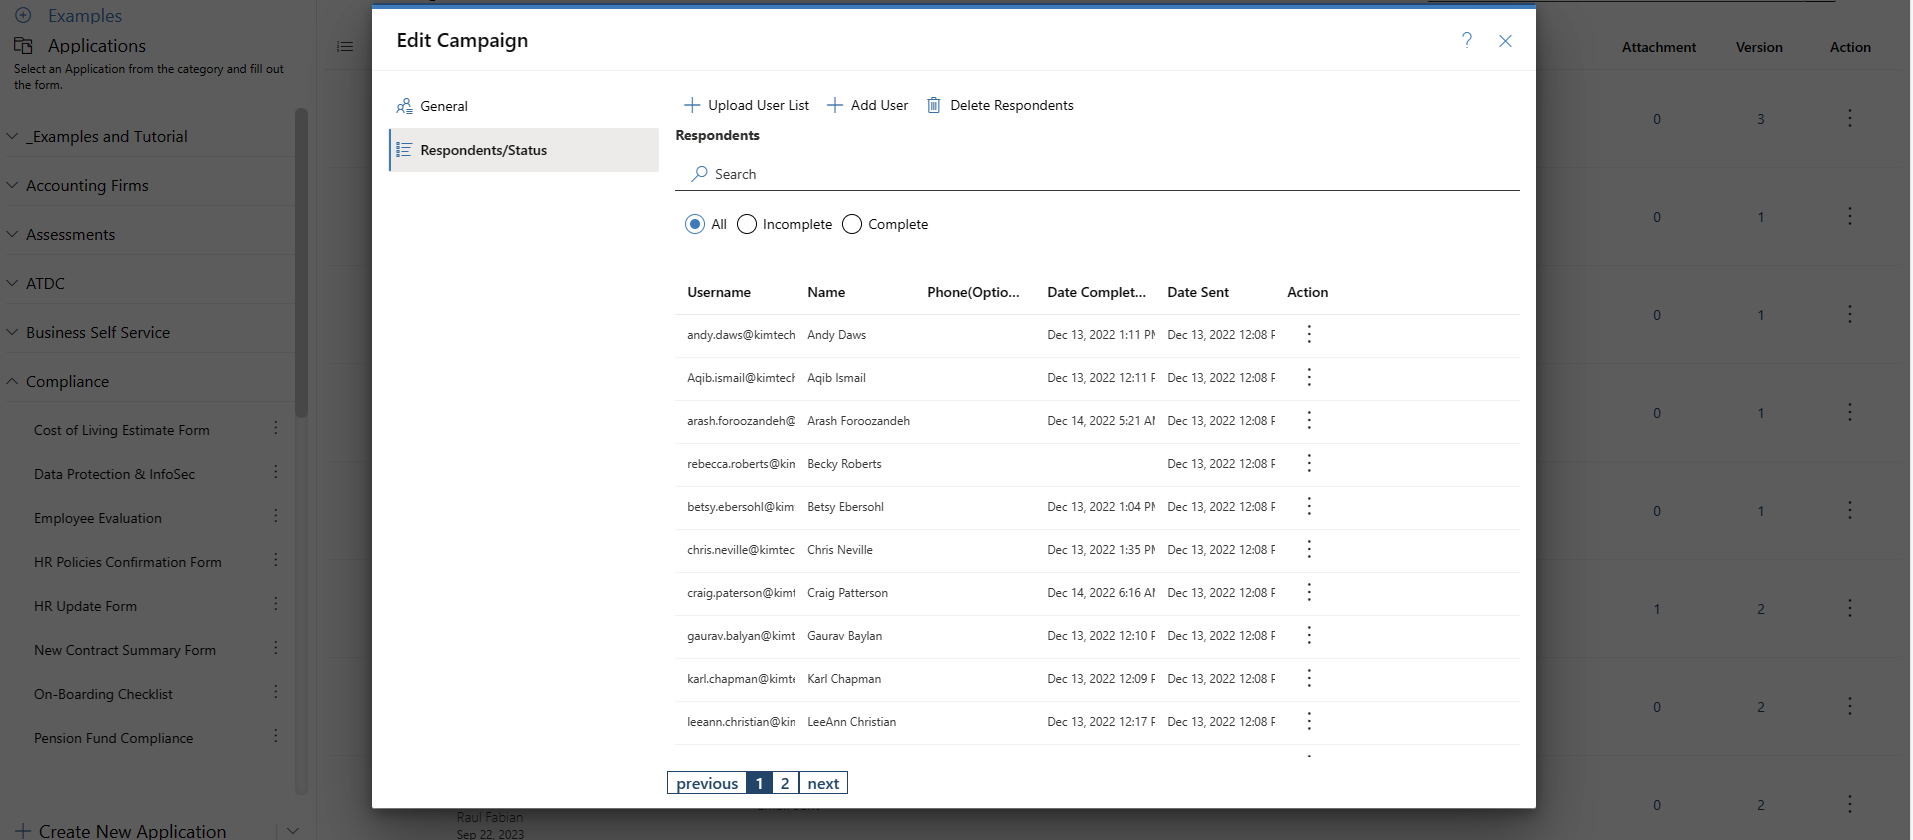
Task: Open action menu for Aqib Ismail
Action: 1309,377
